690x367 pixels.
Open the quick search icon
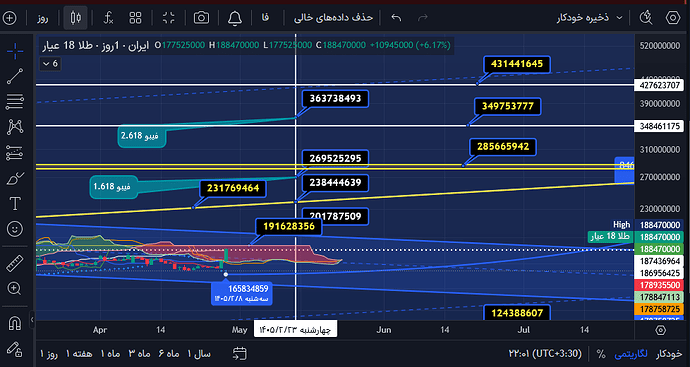(x=646, y=18)
